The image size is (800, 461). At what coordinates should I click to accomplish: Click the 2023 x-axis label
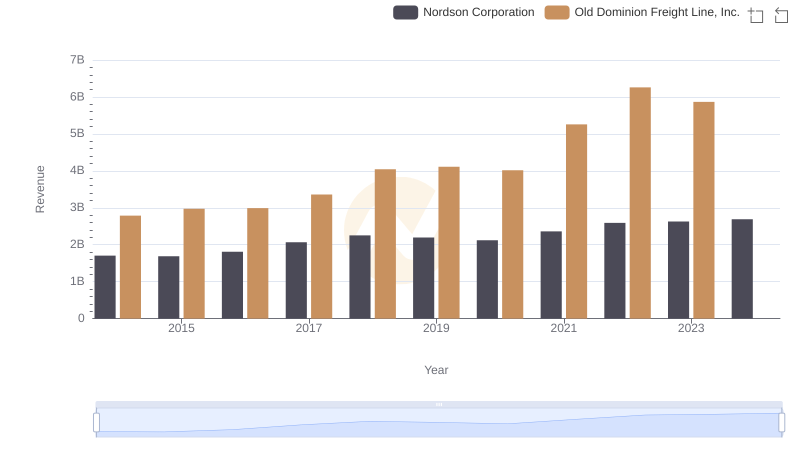pyautogui.click(x=691, y=328)
